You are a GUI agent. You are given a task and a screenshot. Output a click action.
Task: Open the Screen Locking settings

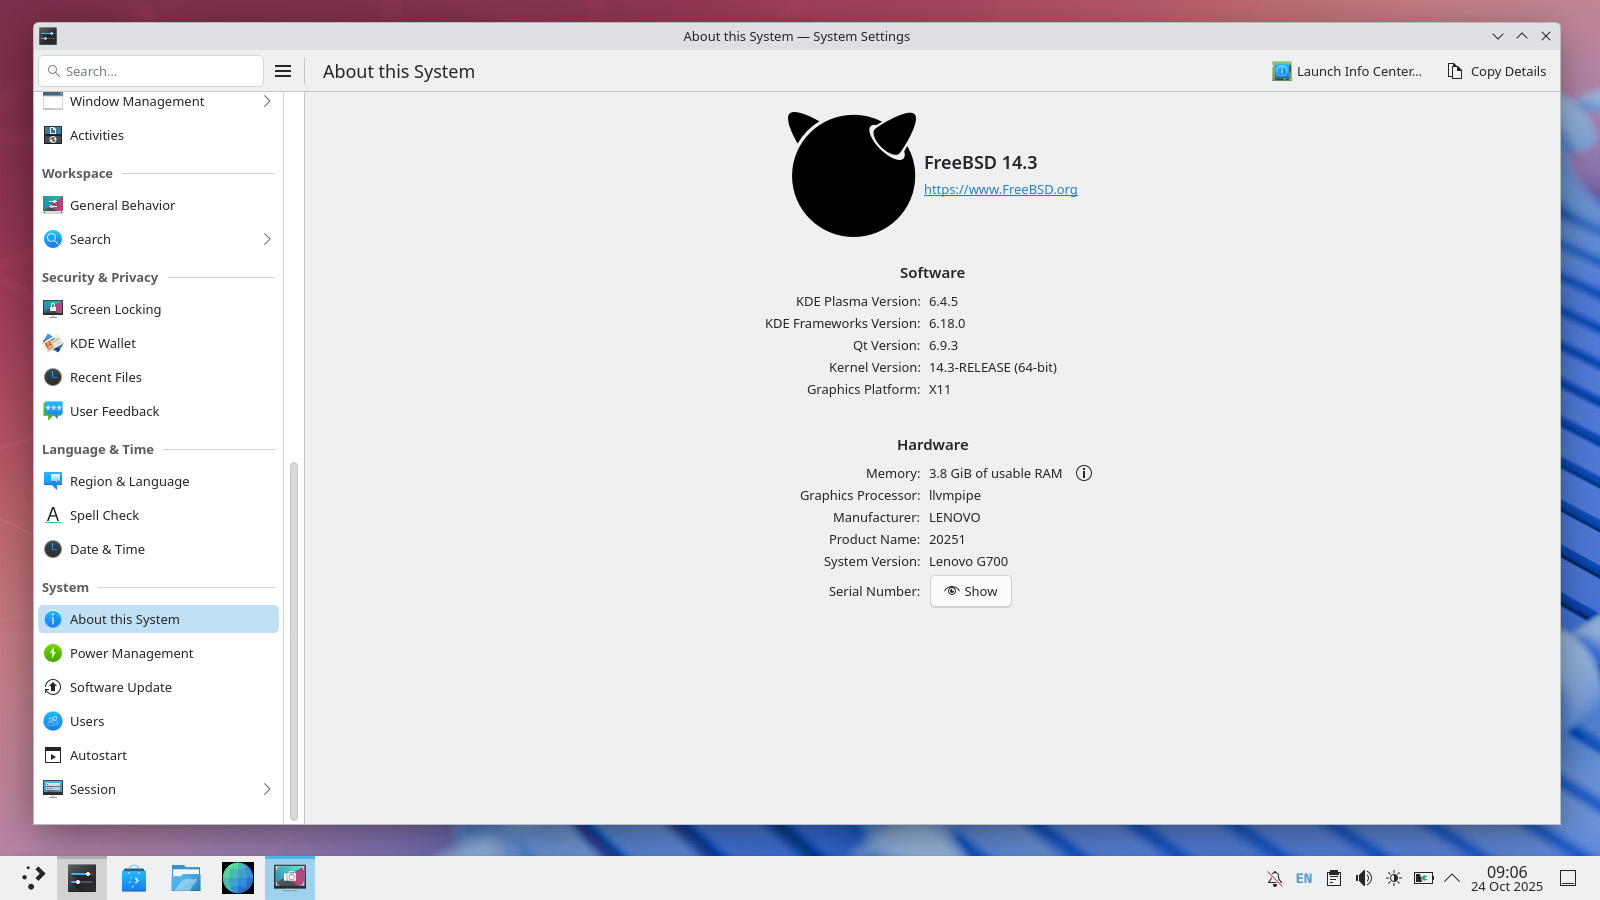115,309
